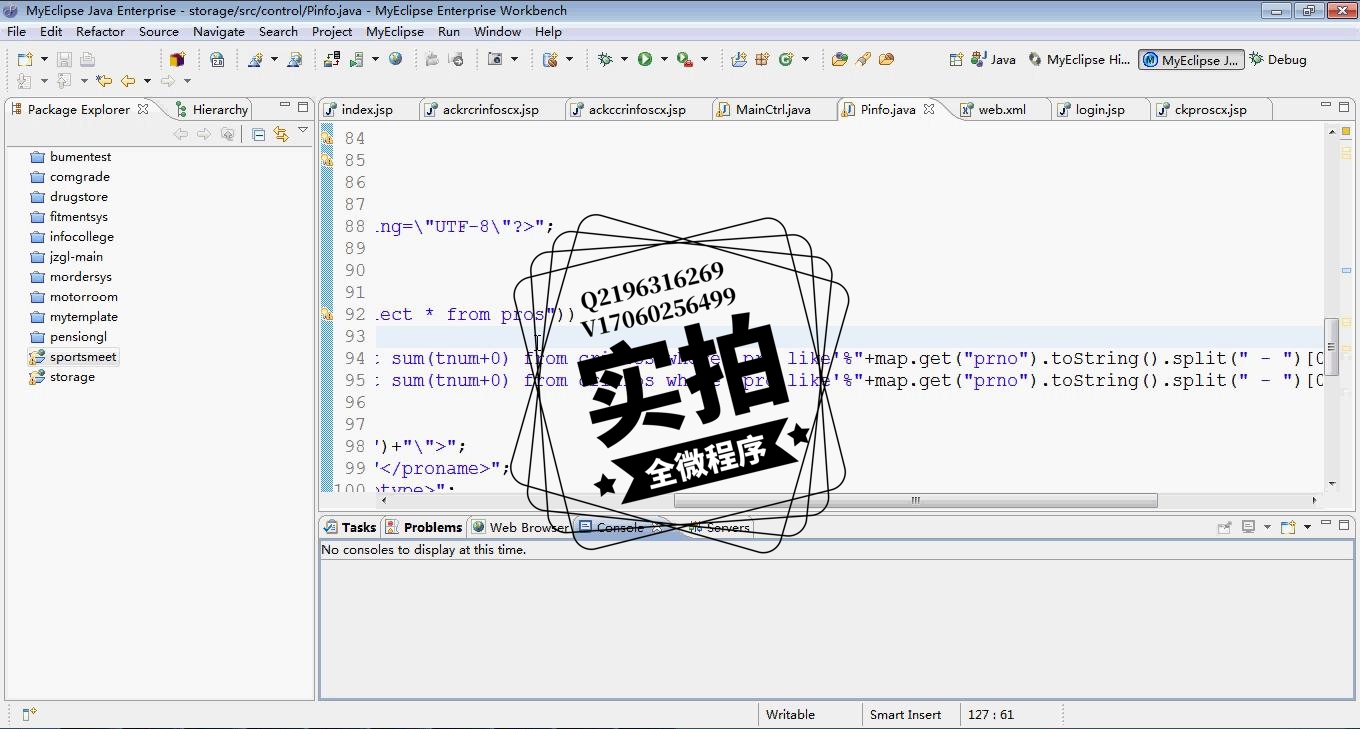Select the drugstore project
The width and height of the screenshot is (1360, 729).
(79, 197)
